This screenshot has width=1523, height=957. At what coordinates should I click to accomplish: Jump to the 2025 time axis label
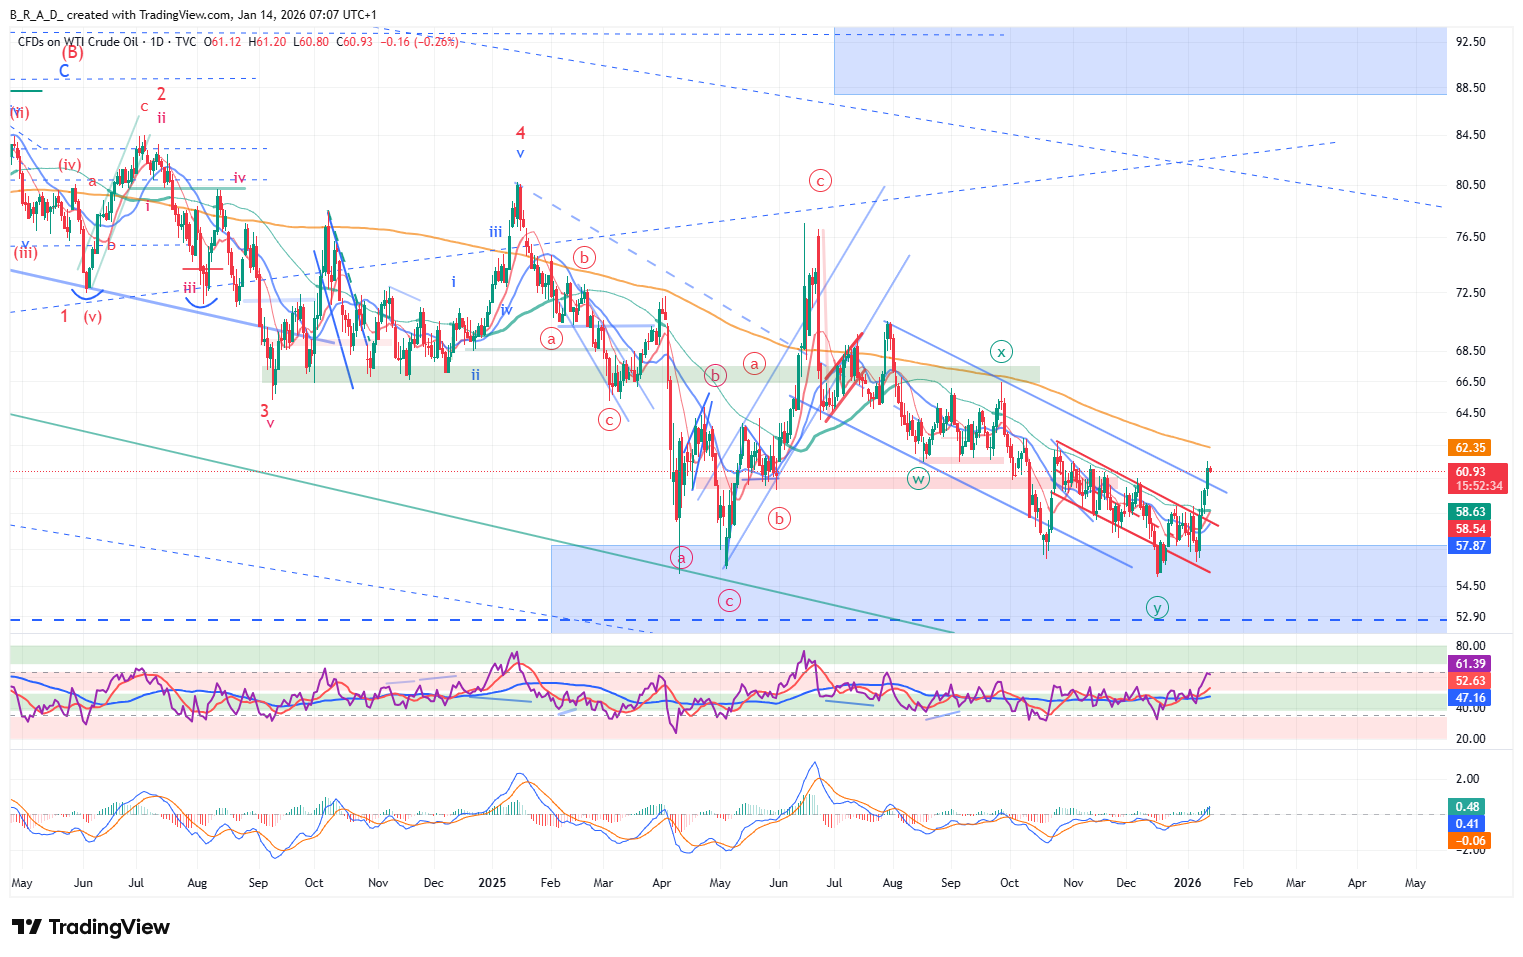492,883
